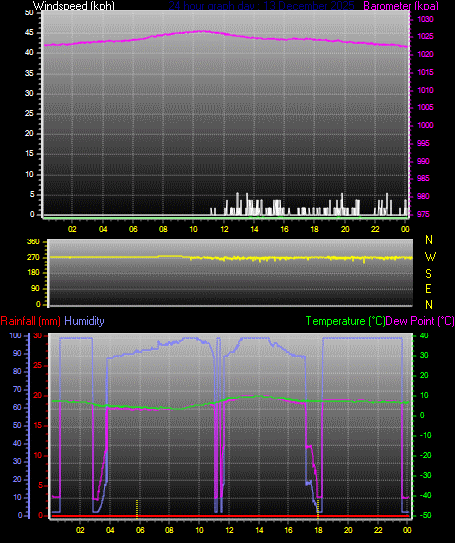Click the "Barometer (kpa)" axis title
455x543 pixels.
pyautogui.click(x=401, y=6)
